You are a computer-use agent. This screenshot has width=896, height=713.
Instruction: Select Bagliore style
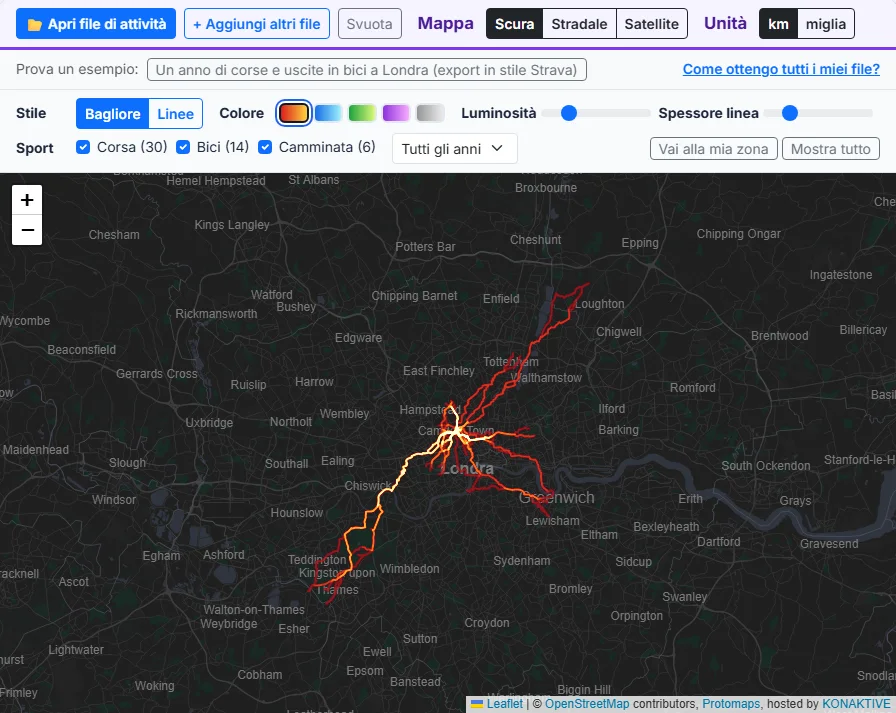113,114
